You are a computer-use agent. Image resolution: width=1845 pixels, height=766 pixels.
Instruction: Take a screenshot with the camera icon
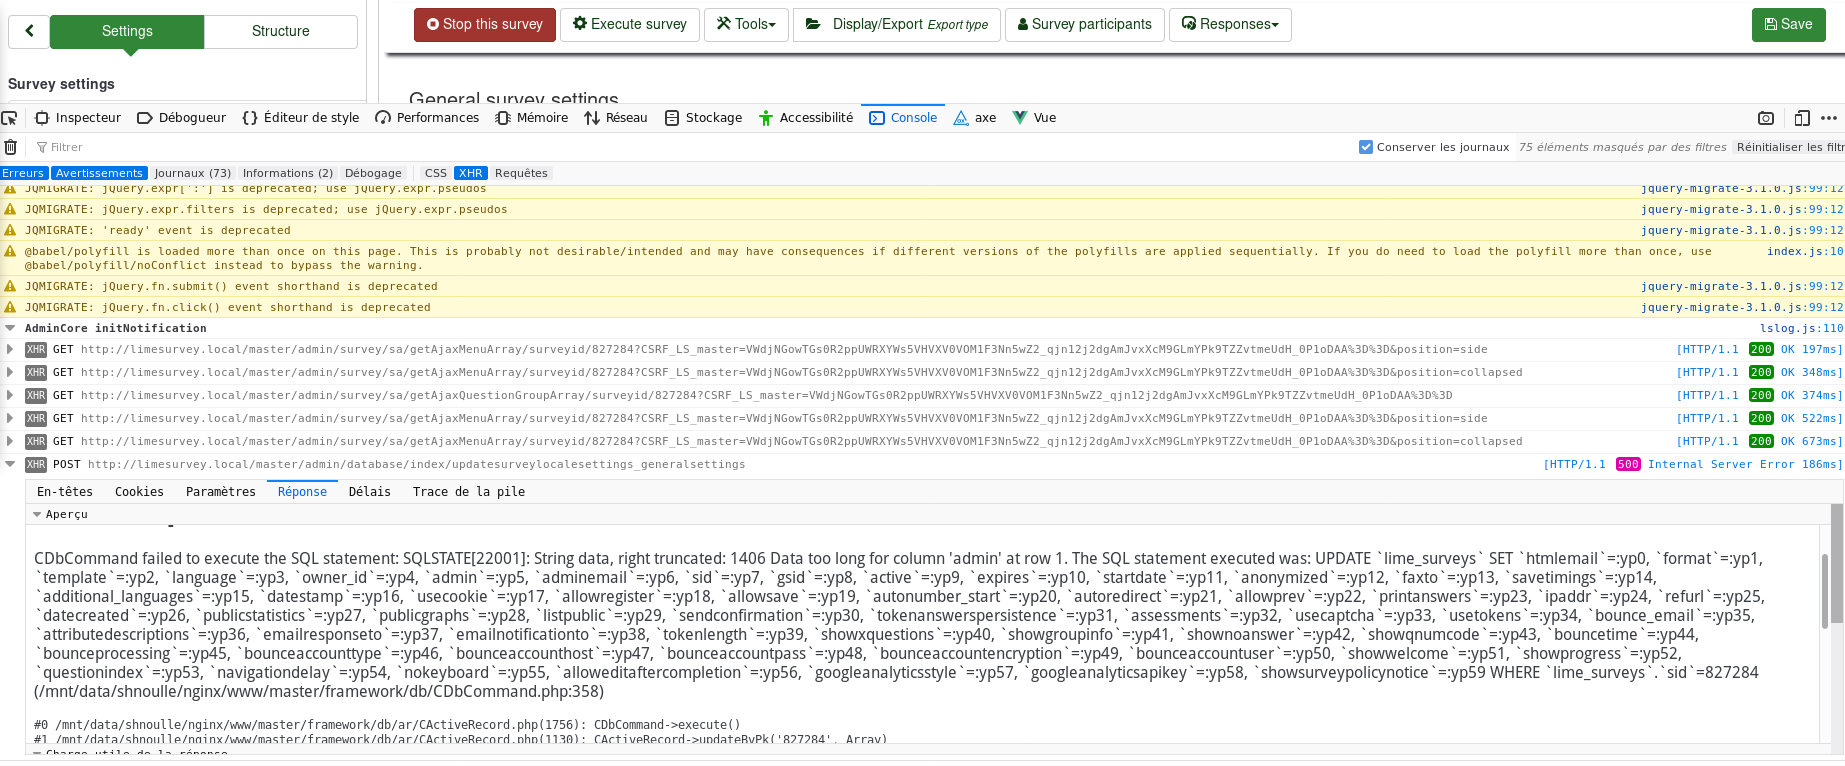pos(1766,118)
